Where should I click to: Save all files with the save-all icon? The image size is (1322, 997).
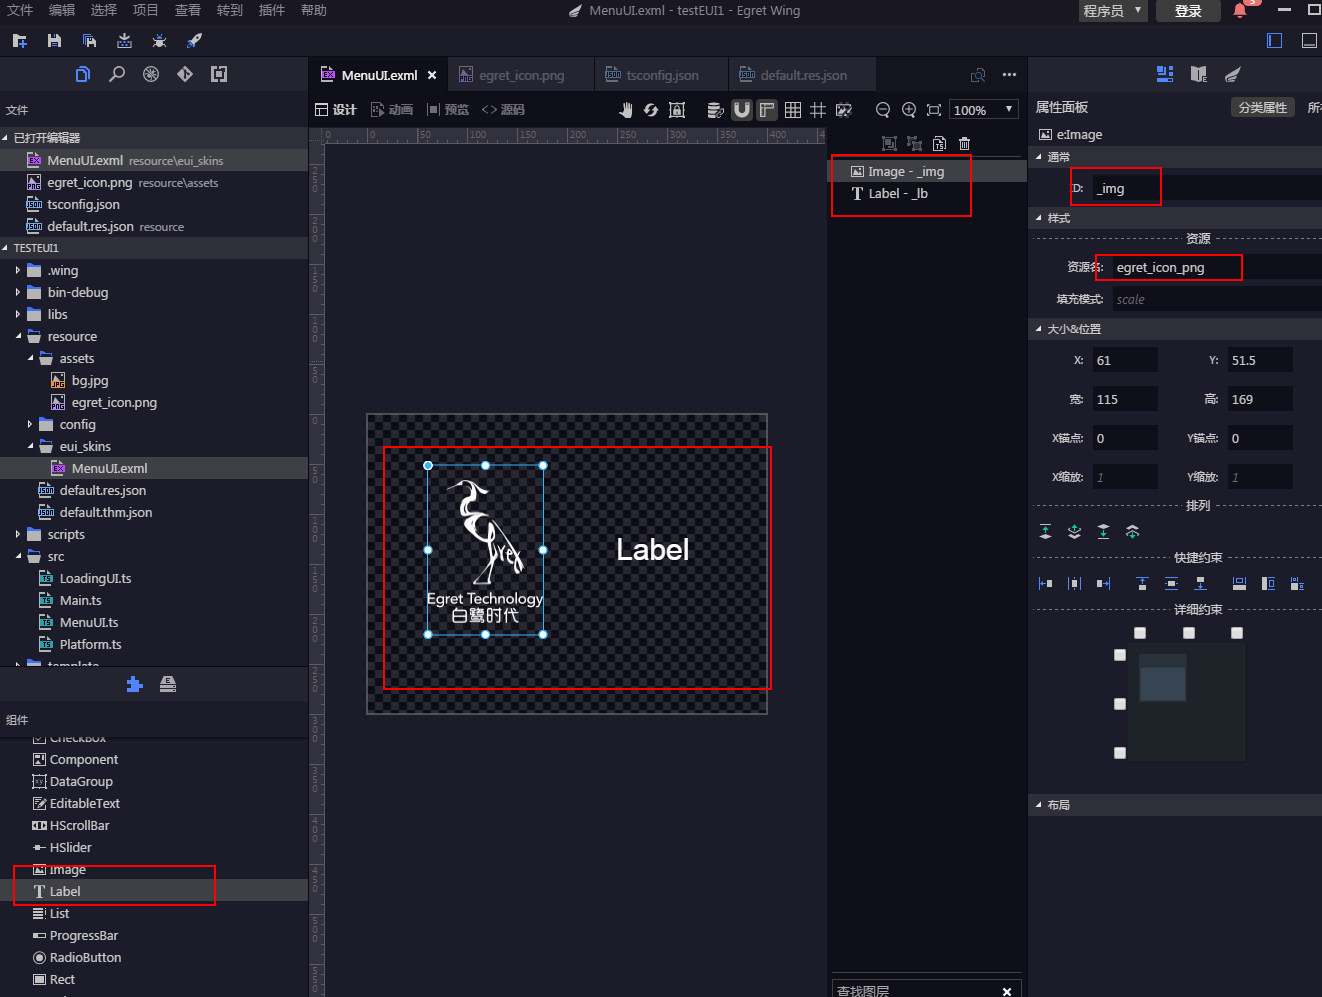coord(89,41)
